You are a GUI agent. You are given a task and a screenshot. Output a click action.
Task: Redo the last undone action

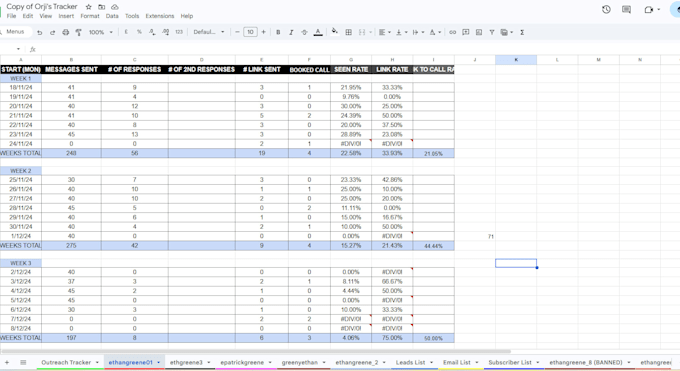point(52,32)
